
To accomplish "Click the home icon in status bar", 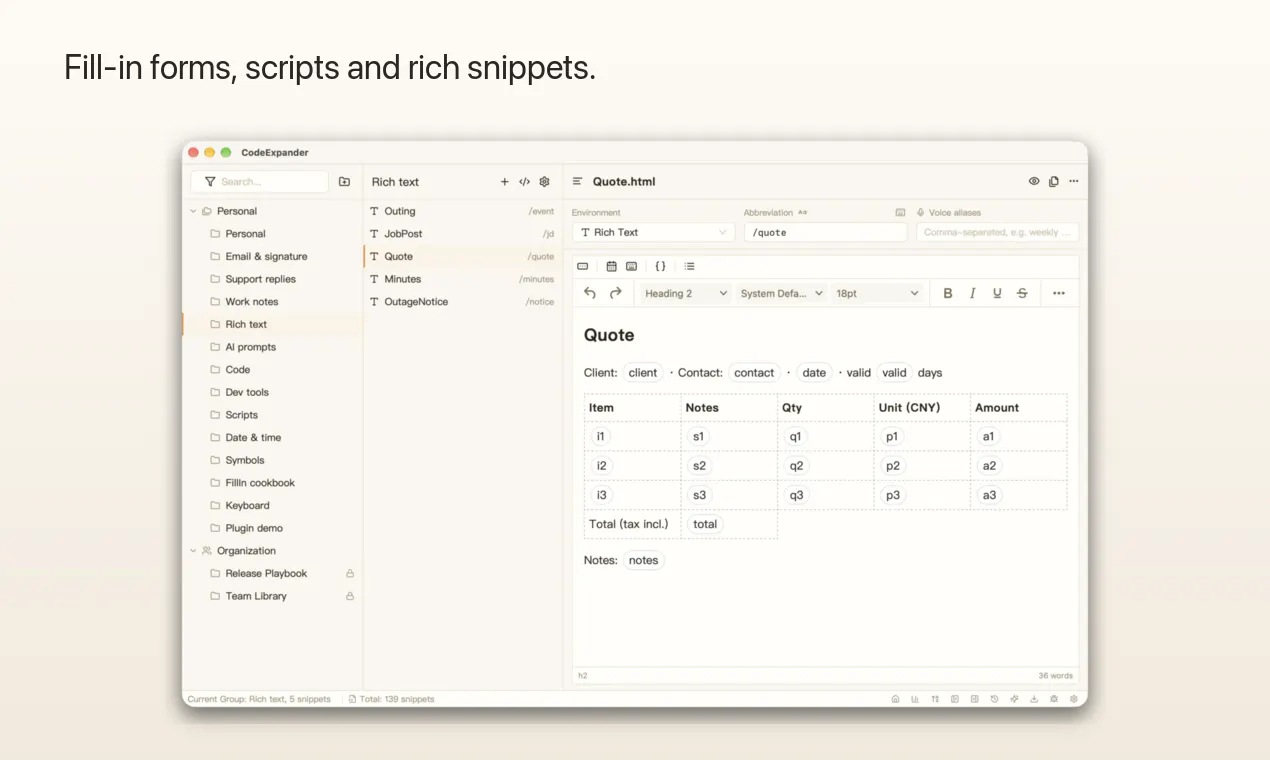I will [x=895, y=699].
